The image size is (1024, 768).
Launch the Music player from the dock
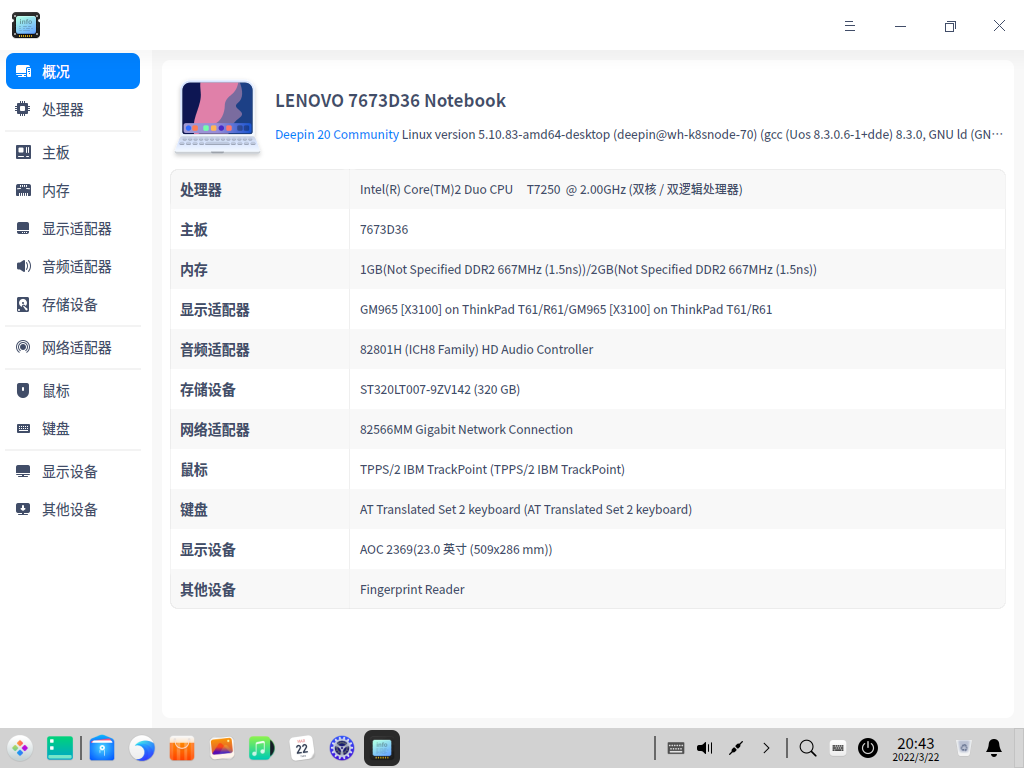click(261, 747)
